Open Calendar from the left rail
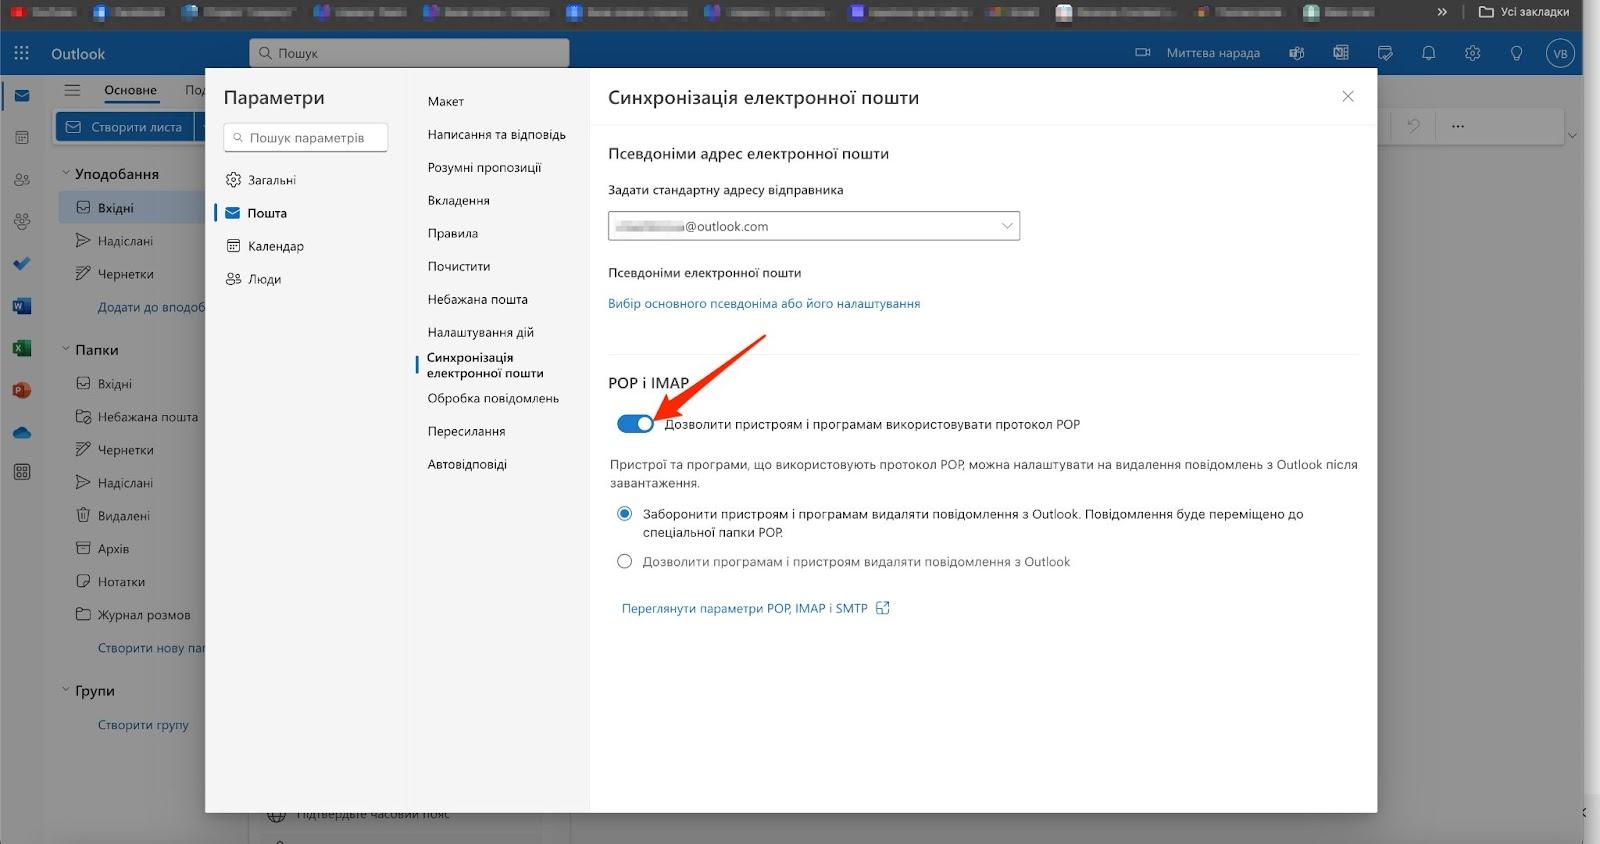Image resolution: width=1600 pixels, height=844 pixels. (x=22, y=138)
